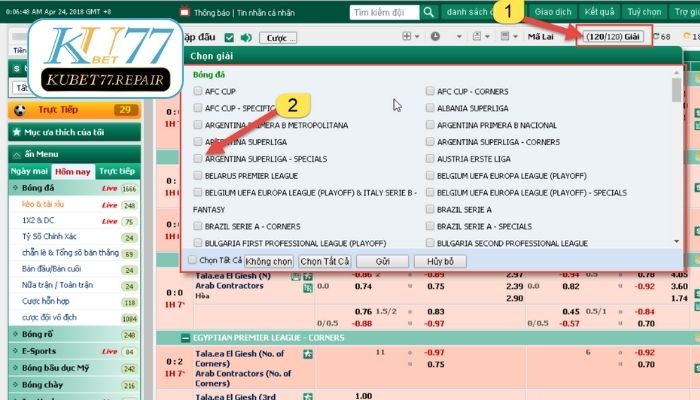Open Mục ưa thích của tôi favorites
Viewport: 700px width, 400px height.
click(x=74, y=132)
